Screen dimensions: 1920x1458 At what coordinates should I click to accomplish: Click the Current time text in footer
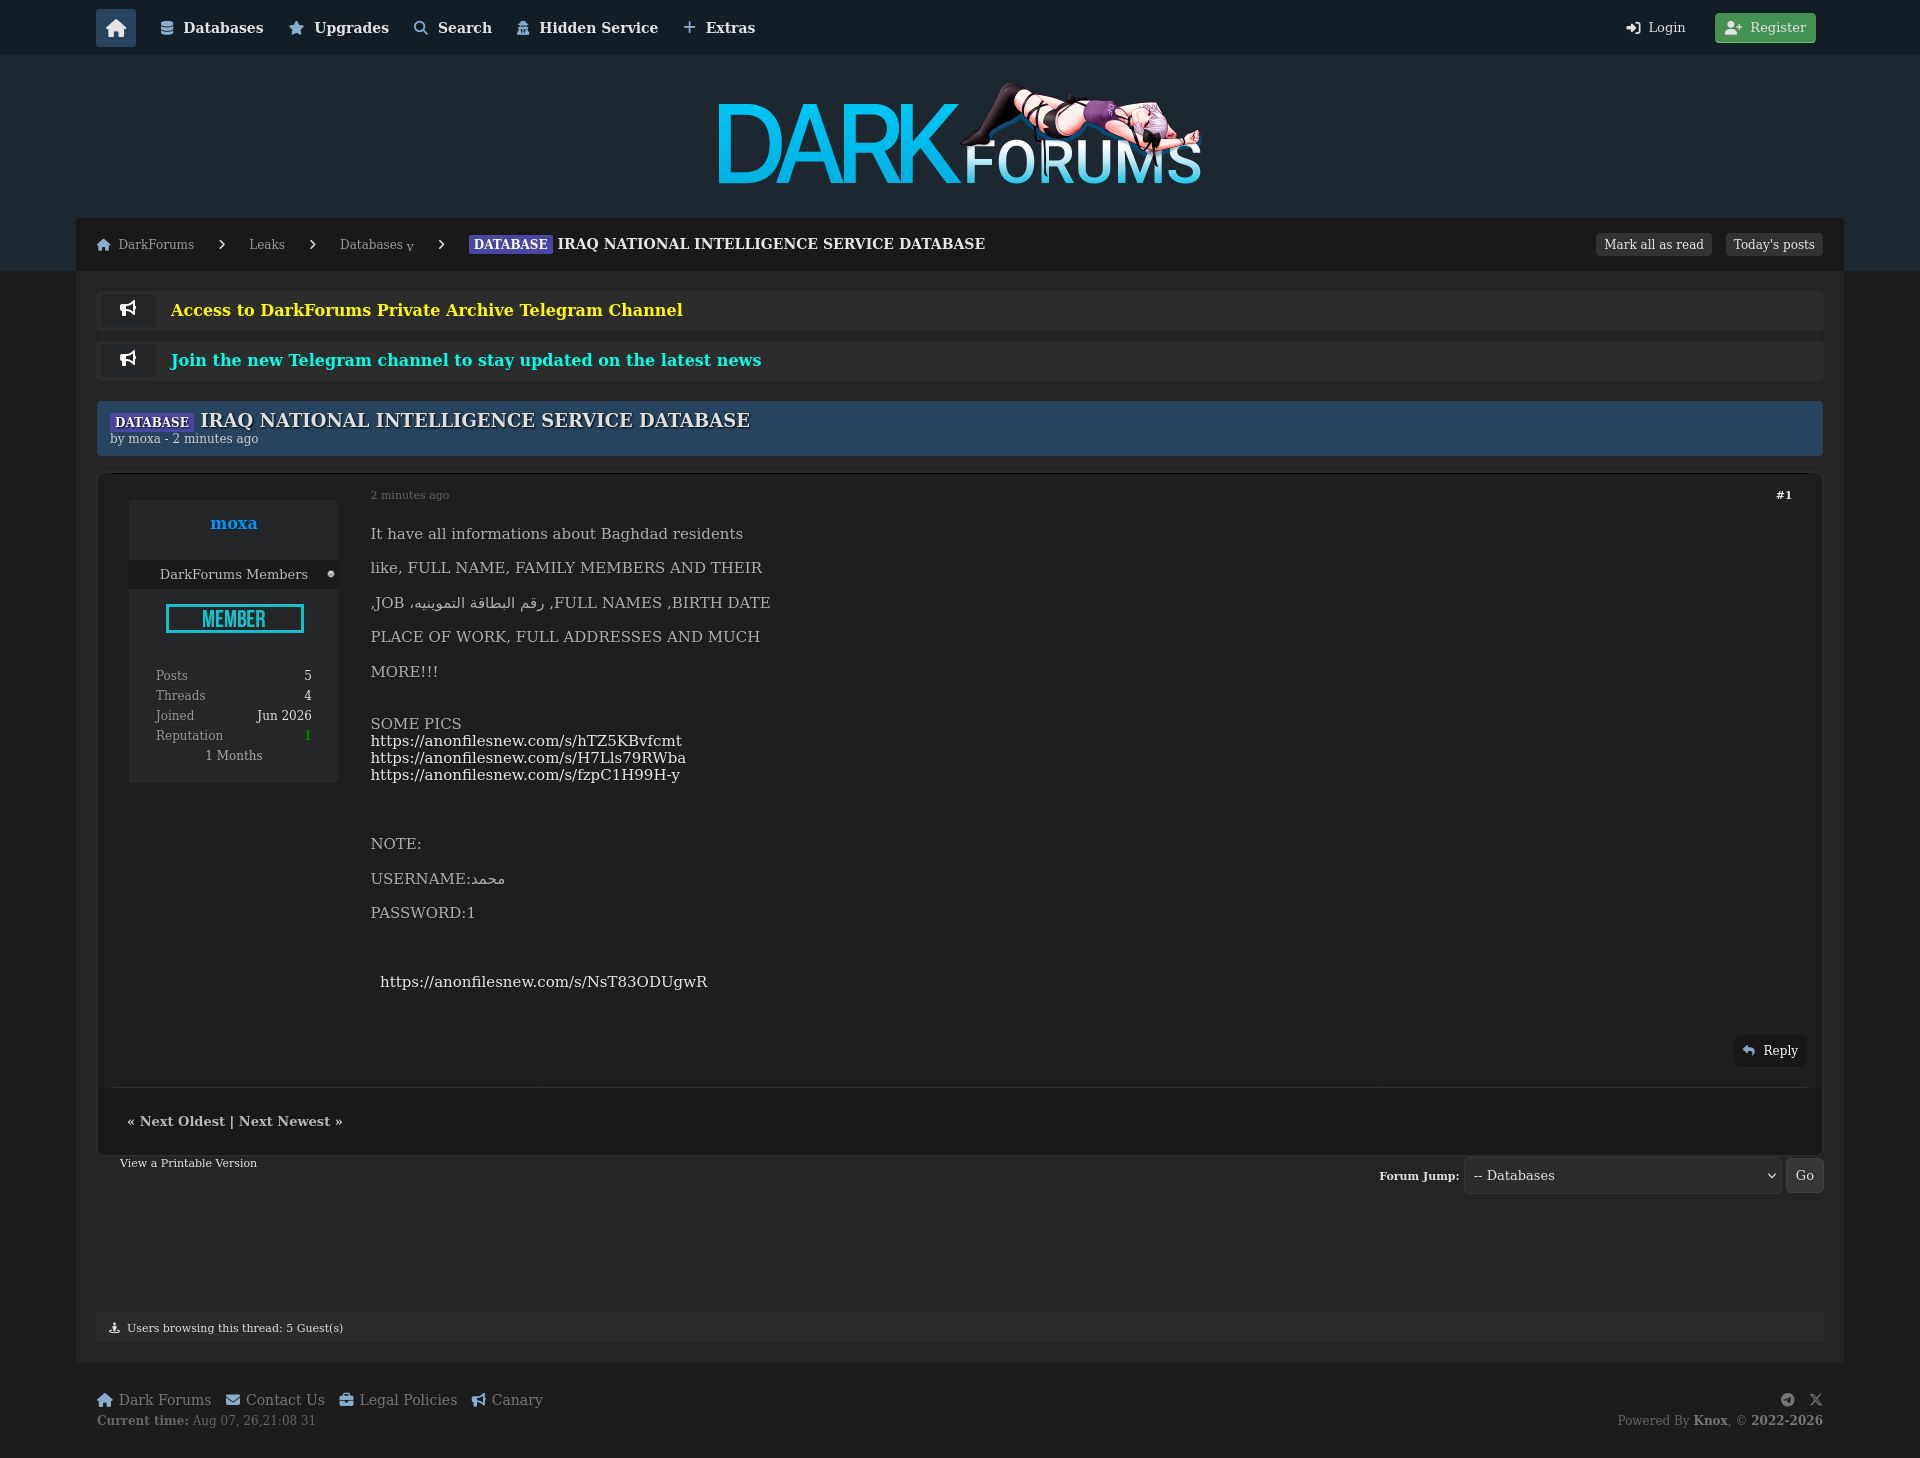(206, 1421)
